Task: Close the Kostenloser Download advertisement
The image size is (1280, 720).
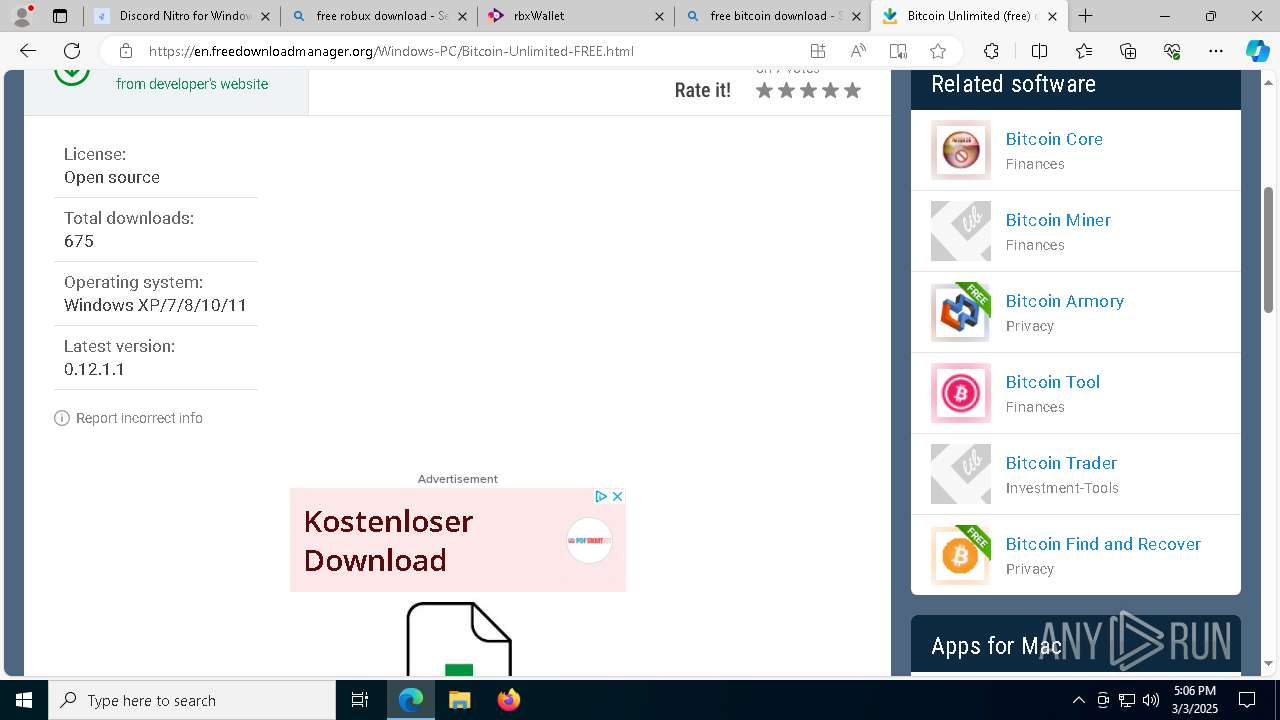Action: click(617, 496)
